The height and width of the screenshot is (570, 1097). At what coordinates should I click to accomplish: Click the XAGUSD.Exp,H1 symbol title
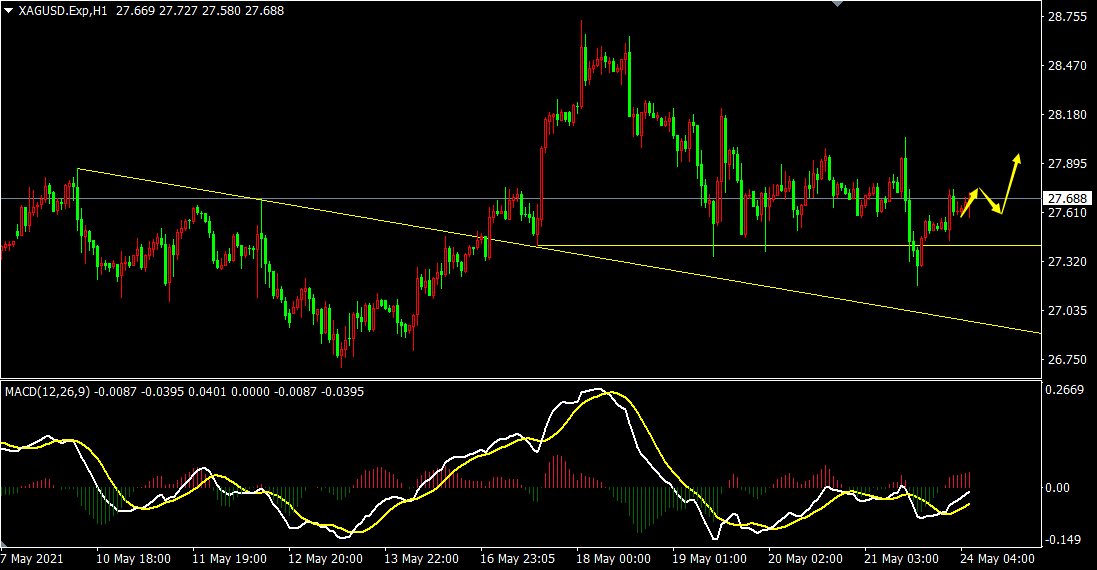tap(63, 9)
